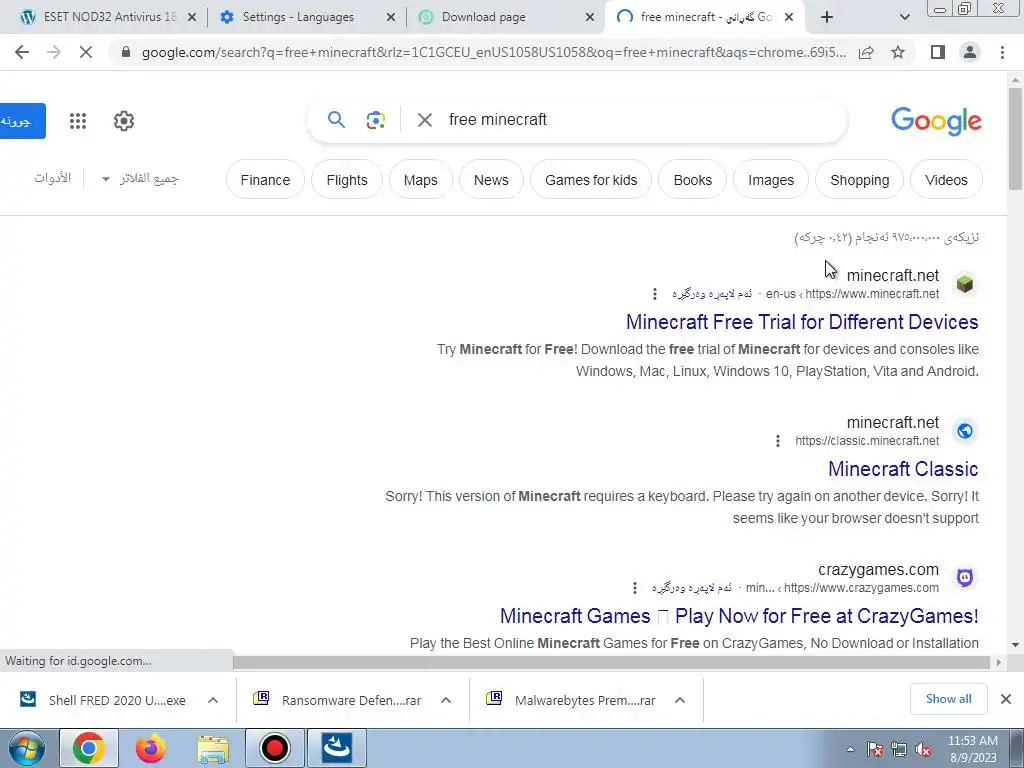Screen dimensions: 1024x768
Task: Click the browser forward arrow
Action: pyautogui.click(x=54, y=52)
